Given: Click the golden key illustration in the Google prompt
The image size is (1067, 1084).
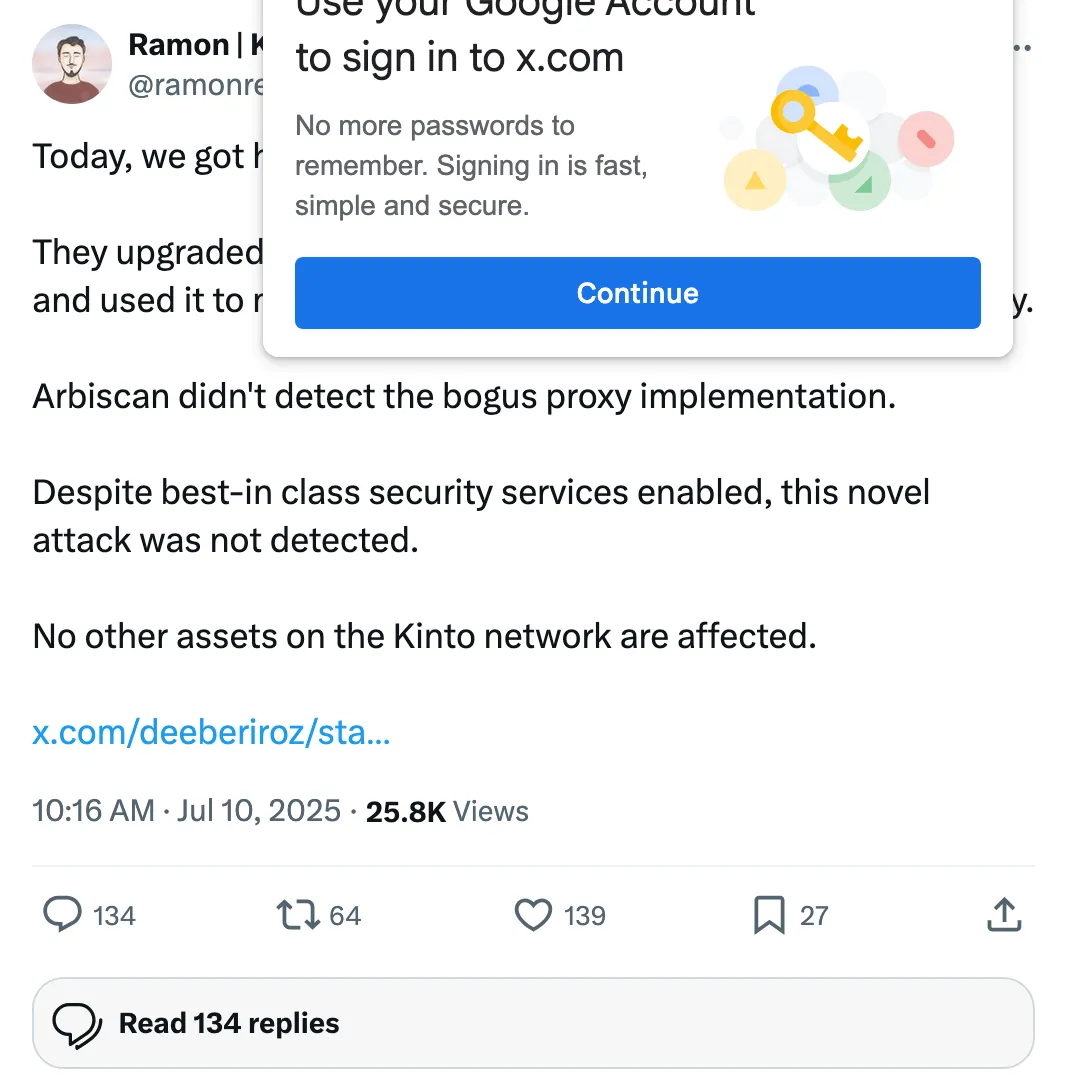Looking at the screenshot, I should (816, 126).
